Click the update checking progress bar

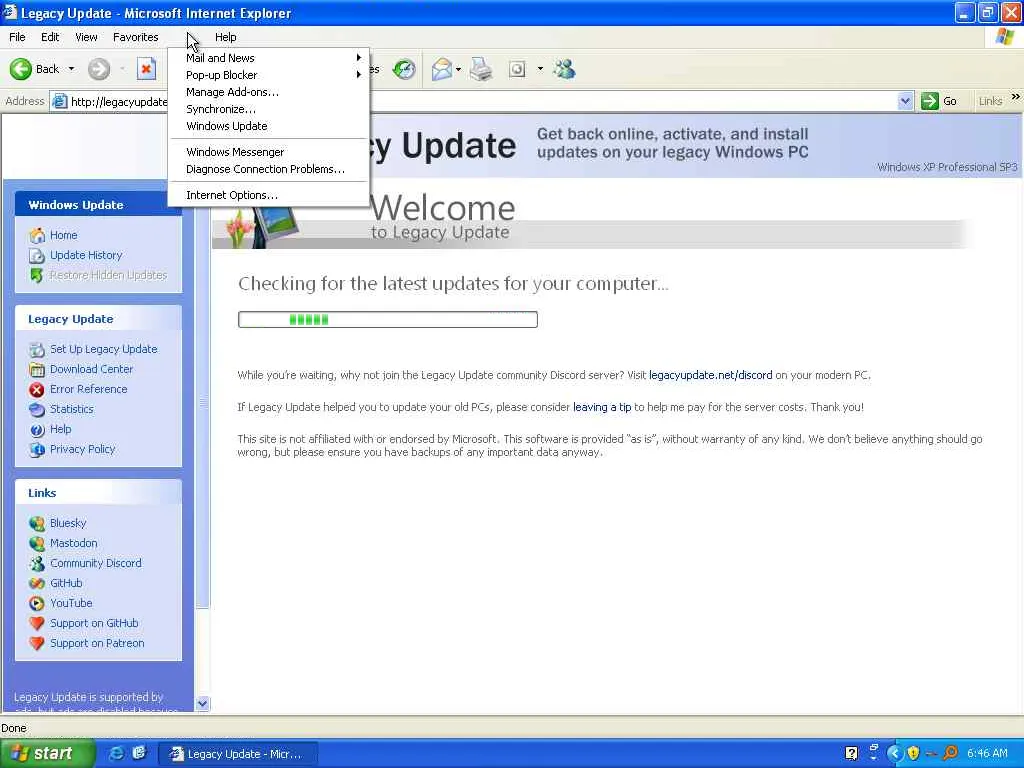click(x=388, y=319)
